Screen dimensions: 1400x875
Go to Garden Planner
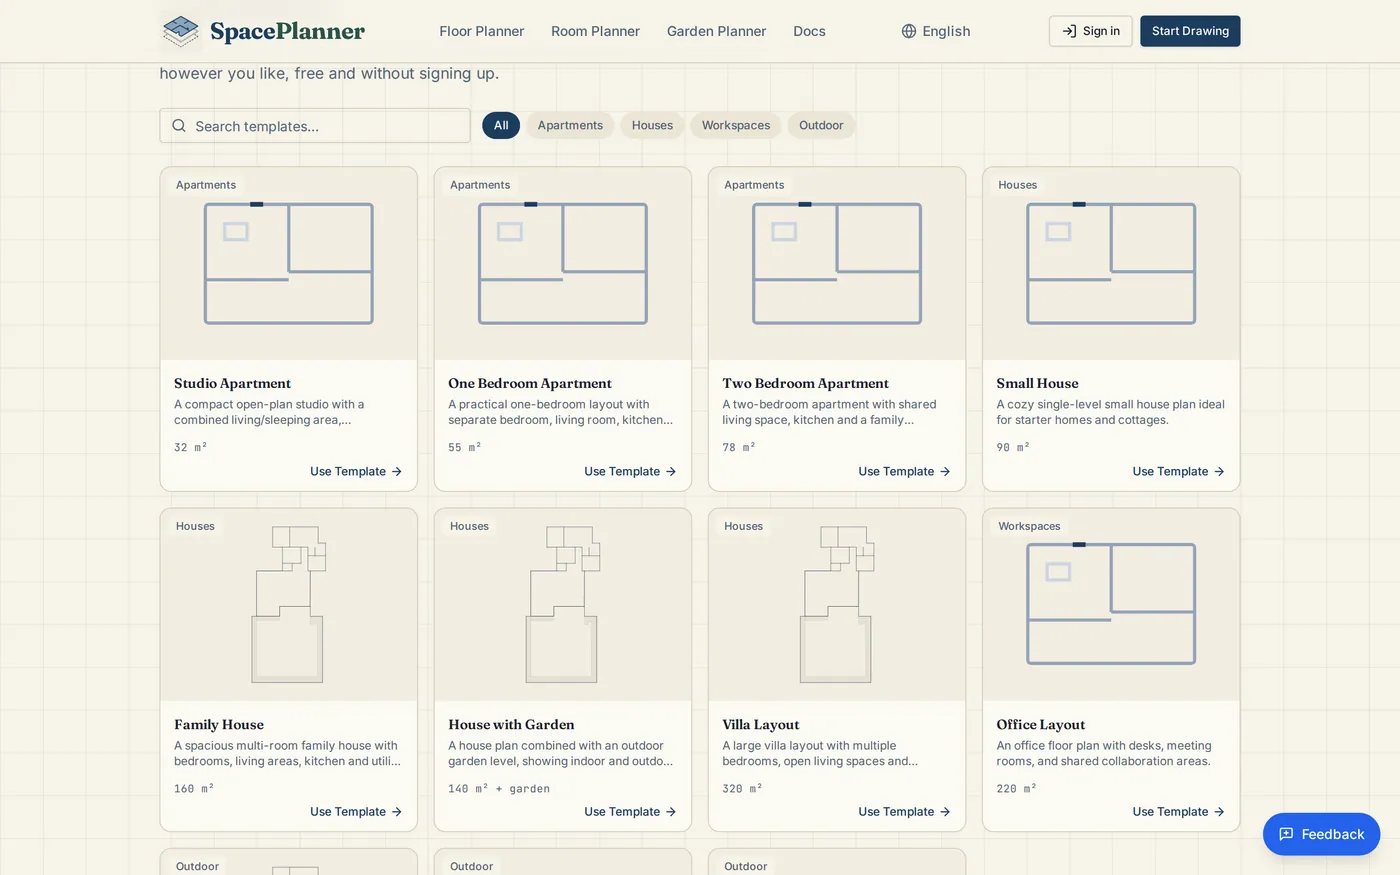point(716,31)
